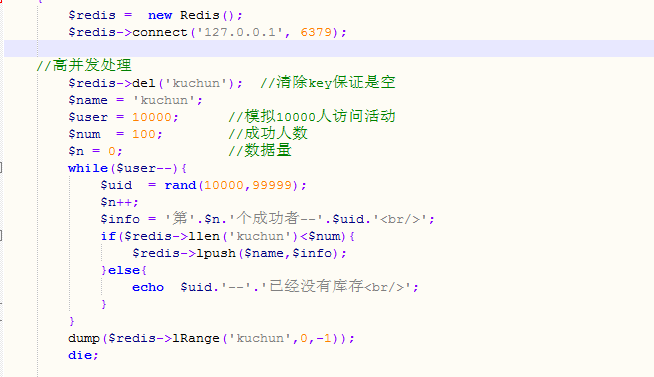The height and width of the screenshot is (377, 654).
Task: Click the 'rand' function call
Action: pos(180,185)
